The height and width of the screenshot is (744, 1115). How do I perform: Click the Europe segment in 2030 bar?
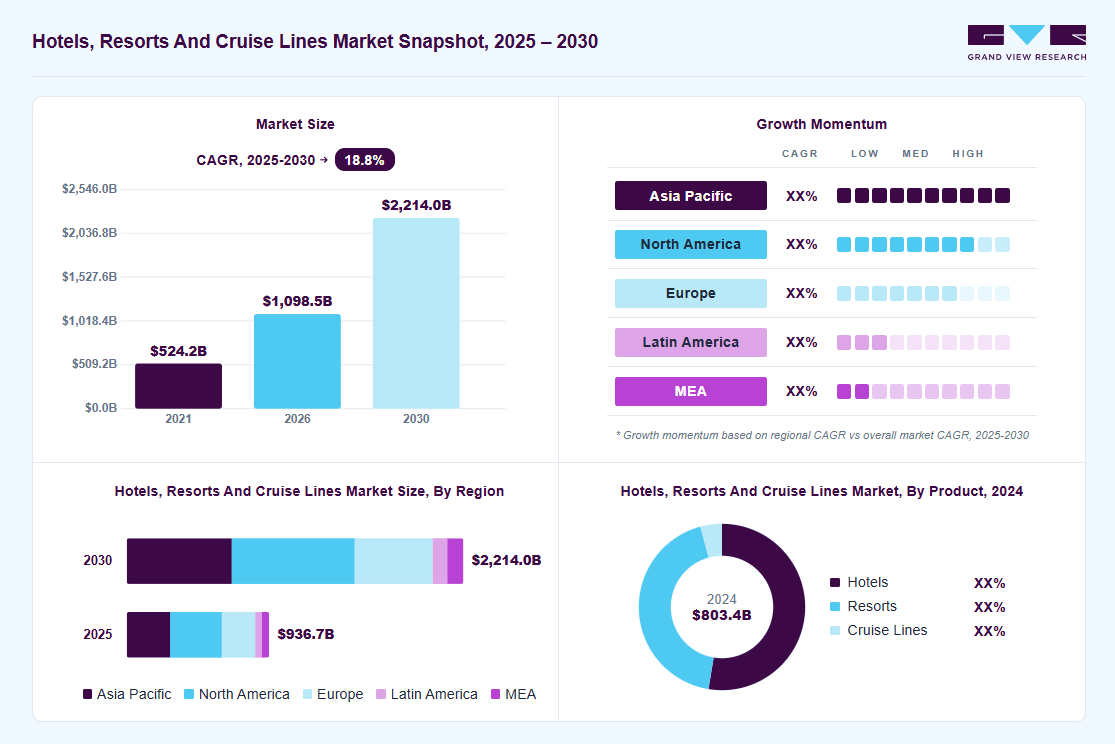pyautogui.click(x=394, y=561)
